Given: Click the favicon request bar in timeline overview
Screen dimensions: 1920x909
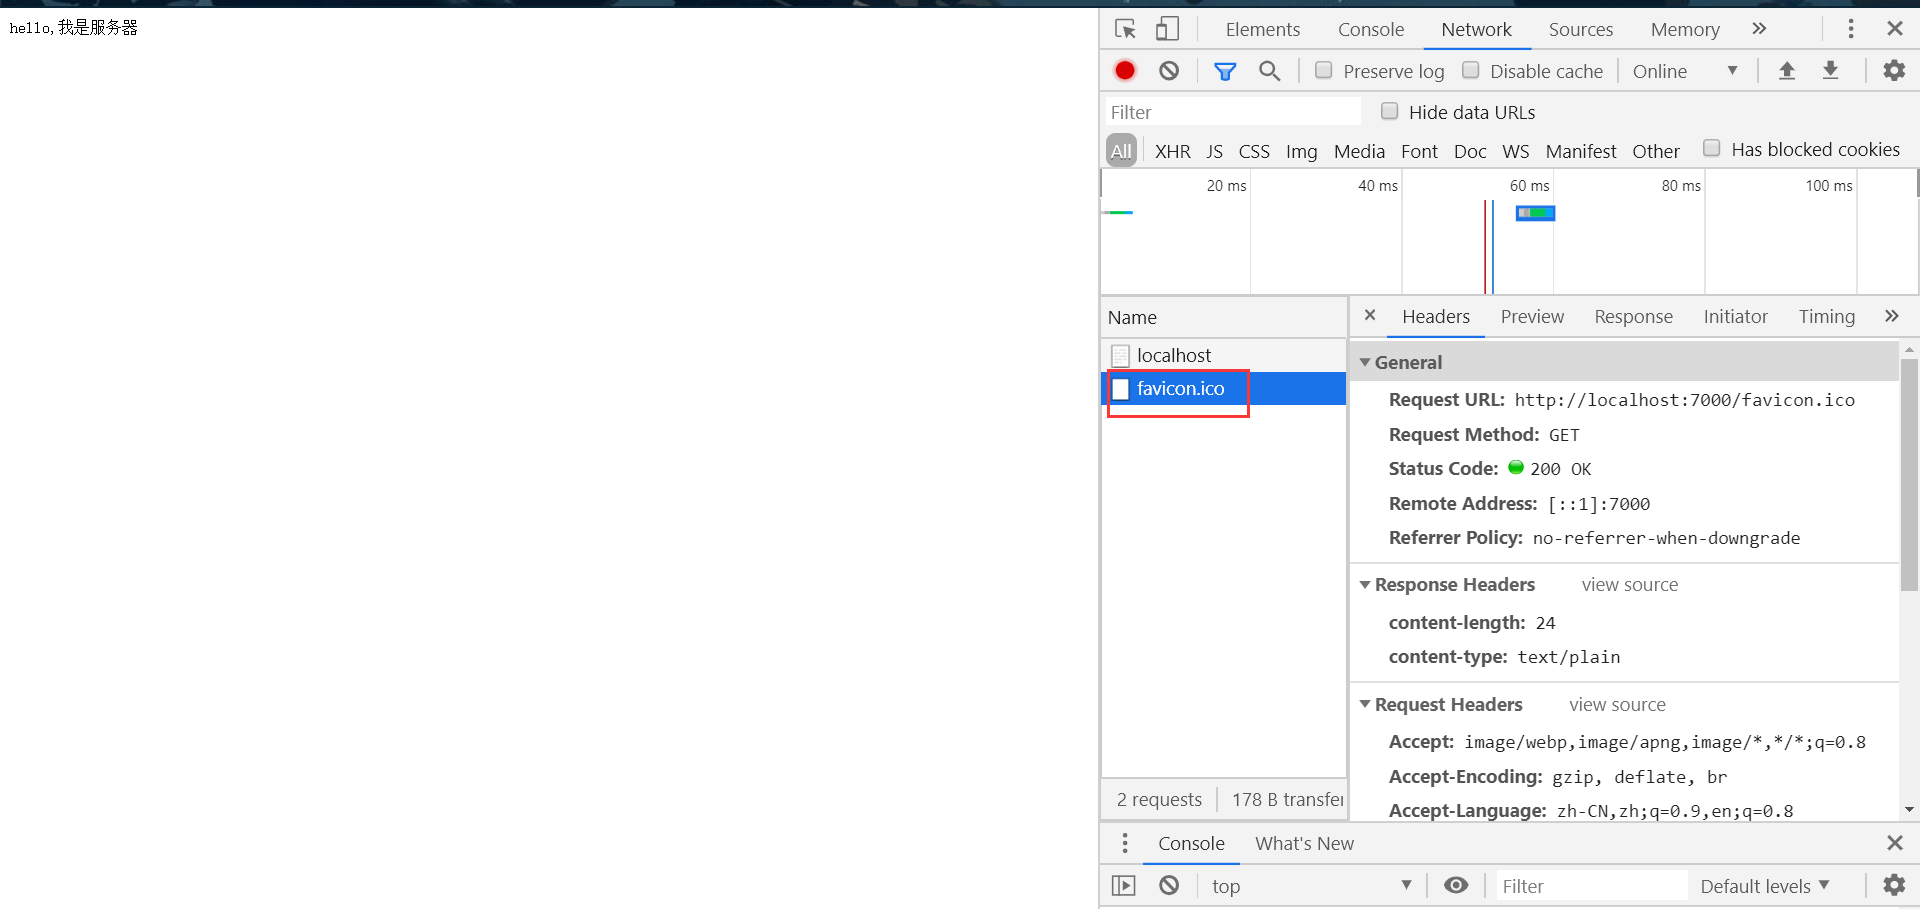Looking at the screenshot, I should (1535, 213).
